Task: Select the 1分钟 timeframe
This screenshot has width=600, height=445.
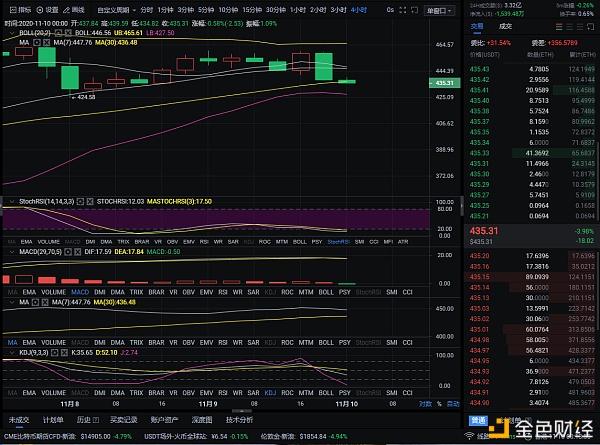Action: point(165,10)
